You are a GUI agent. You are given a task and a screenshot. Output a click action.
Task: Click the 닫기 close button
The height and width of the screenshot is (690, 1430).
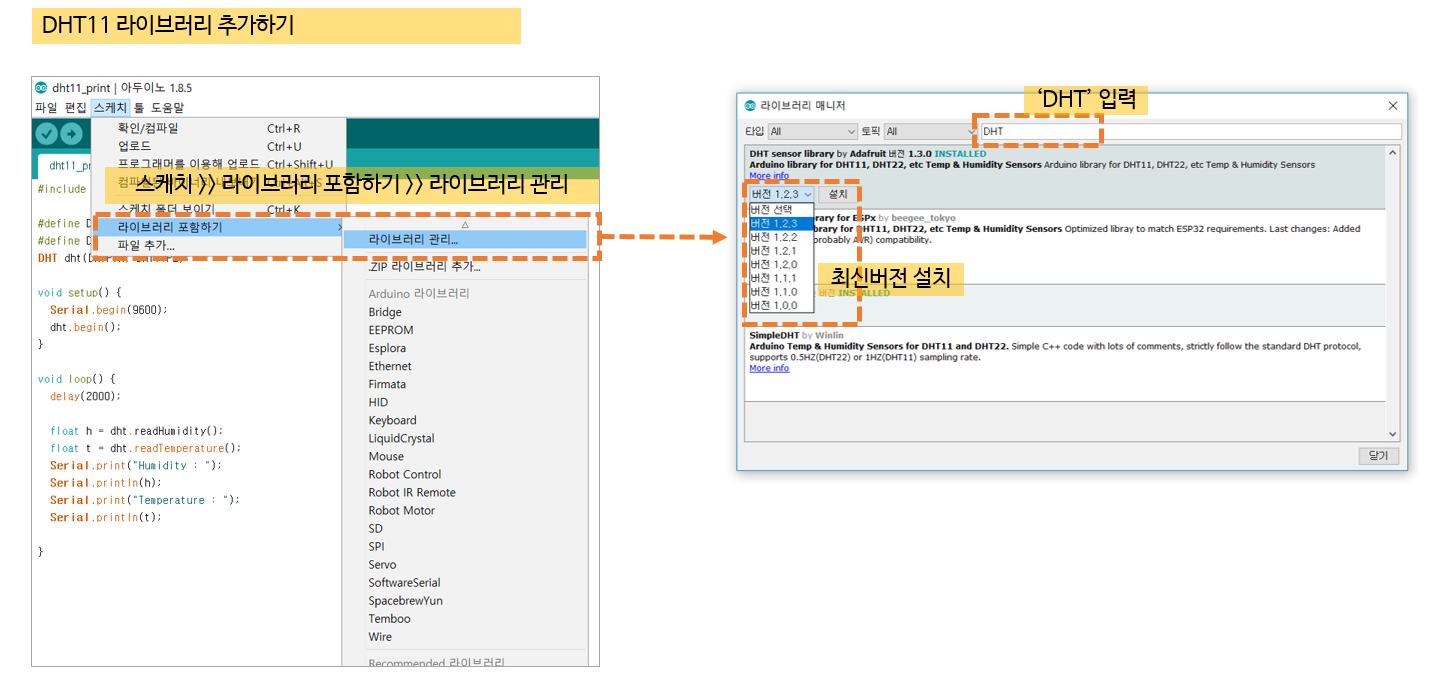coord(1379,456)
